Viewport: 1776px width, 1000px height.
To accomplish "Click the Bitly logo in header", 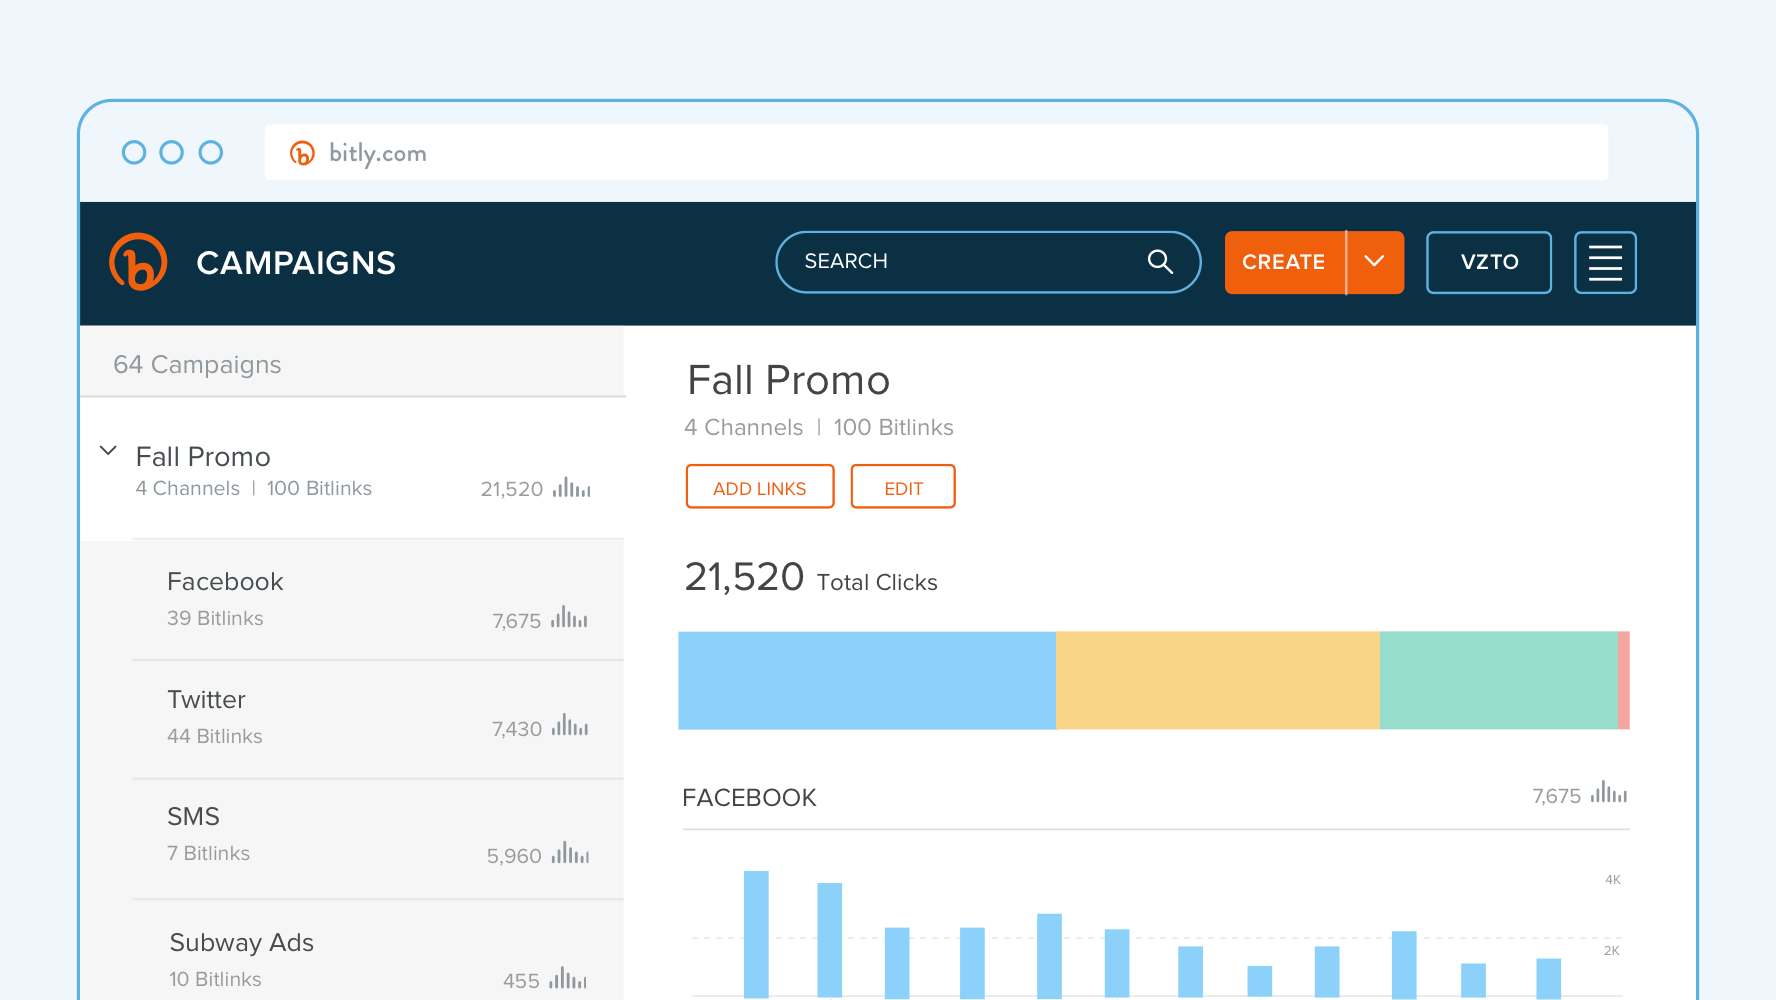I will click(x=138, y=262).
